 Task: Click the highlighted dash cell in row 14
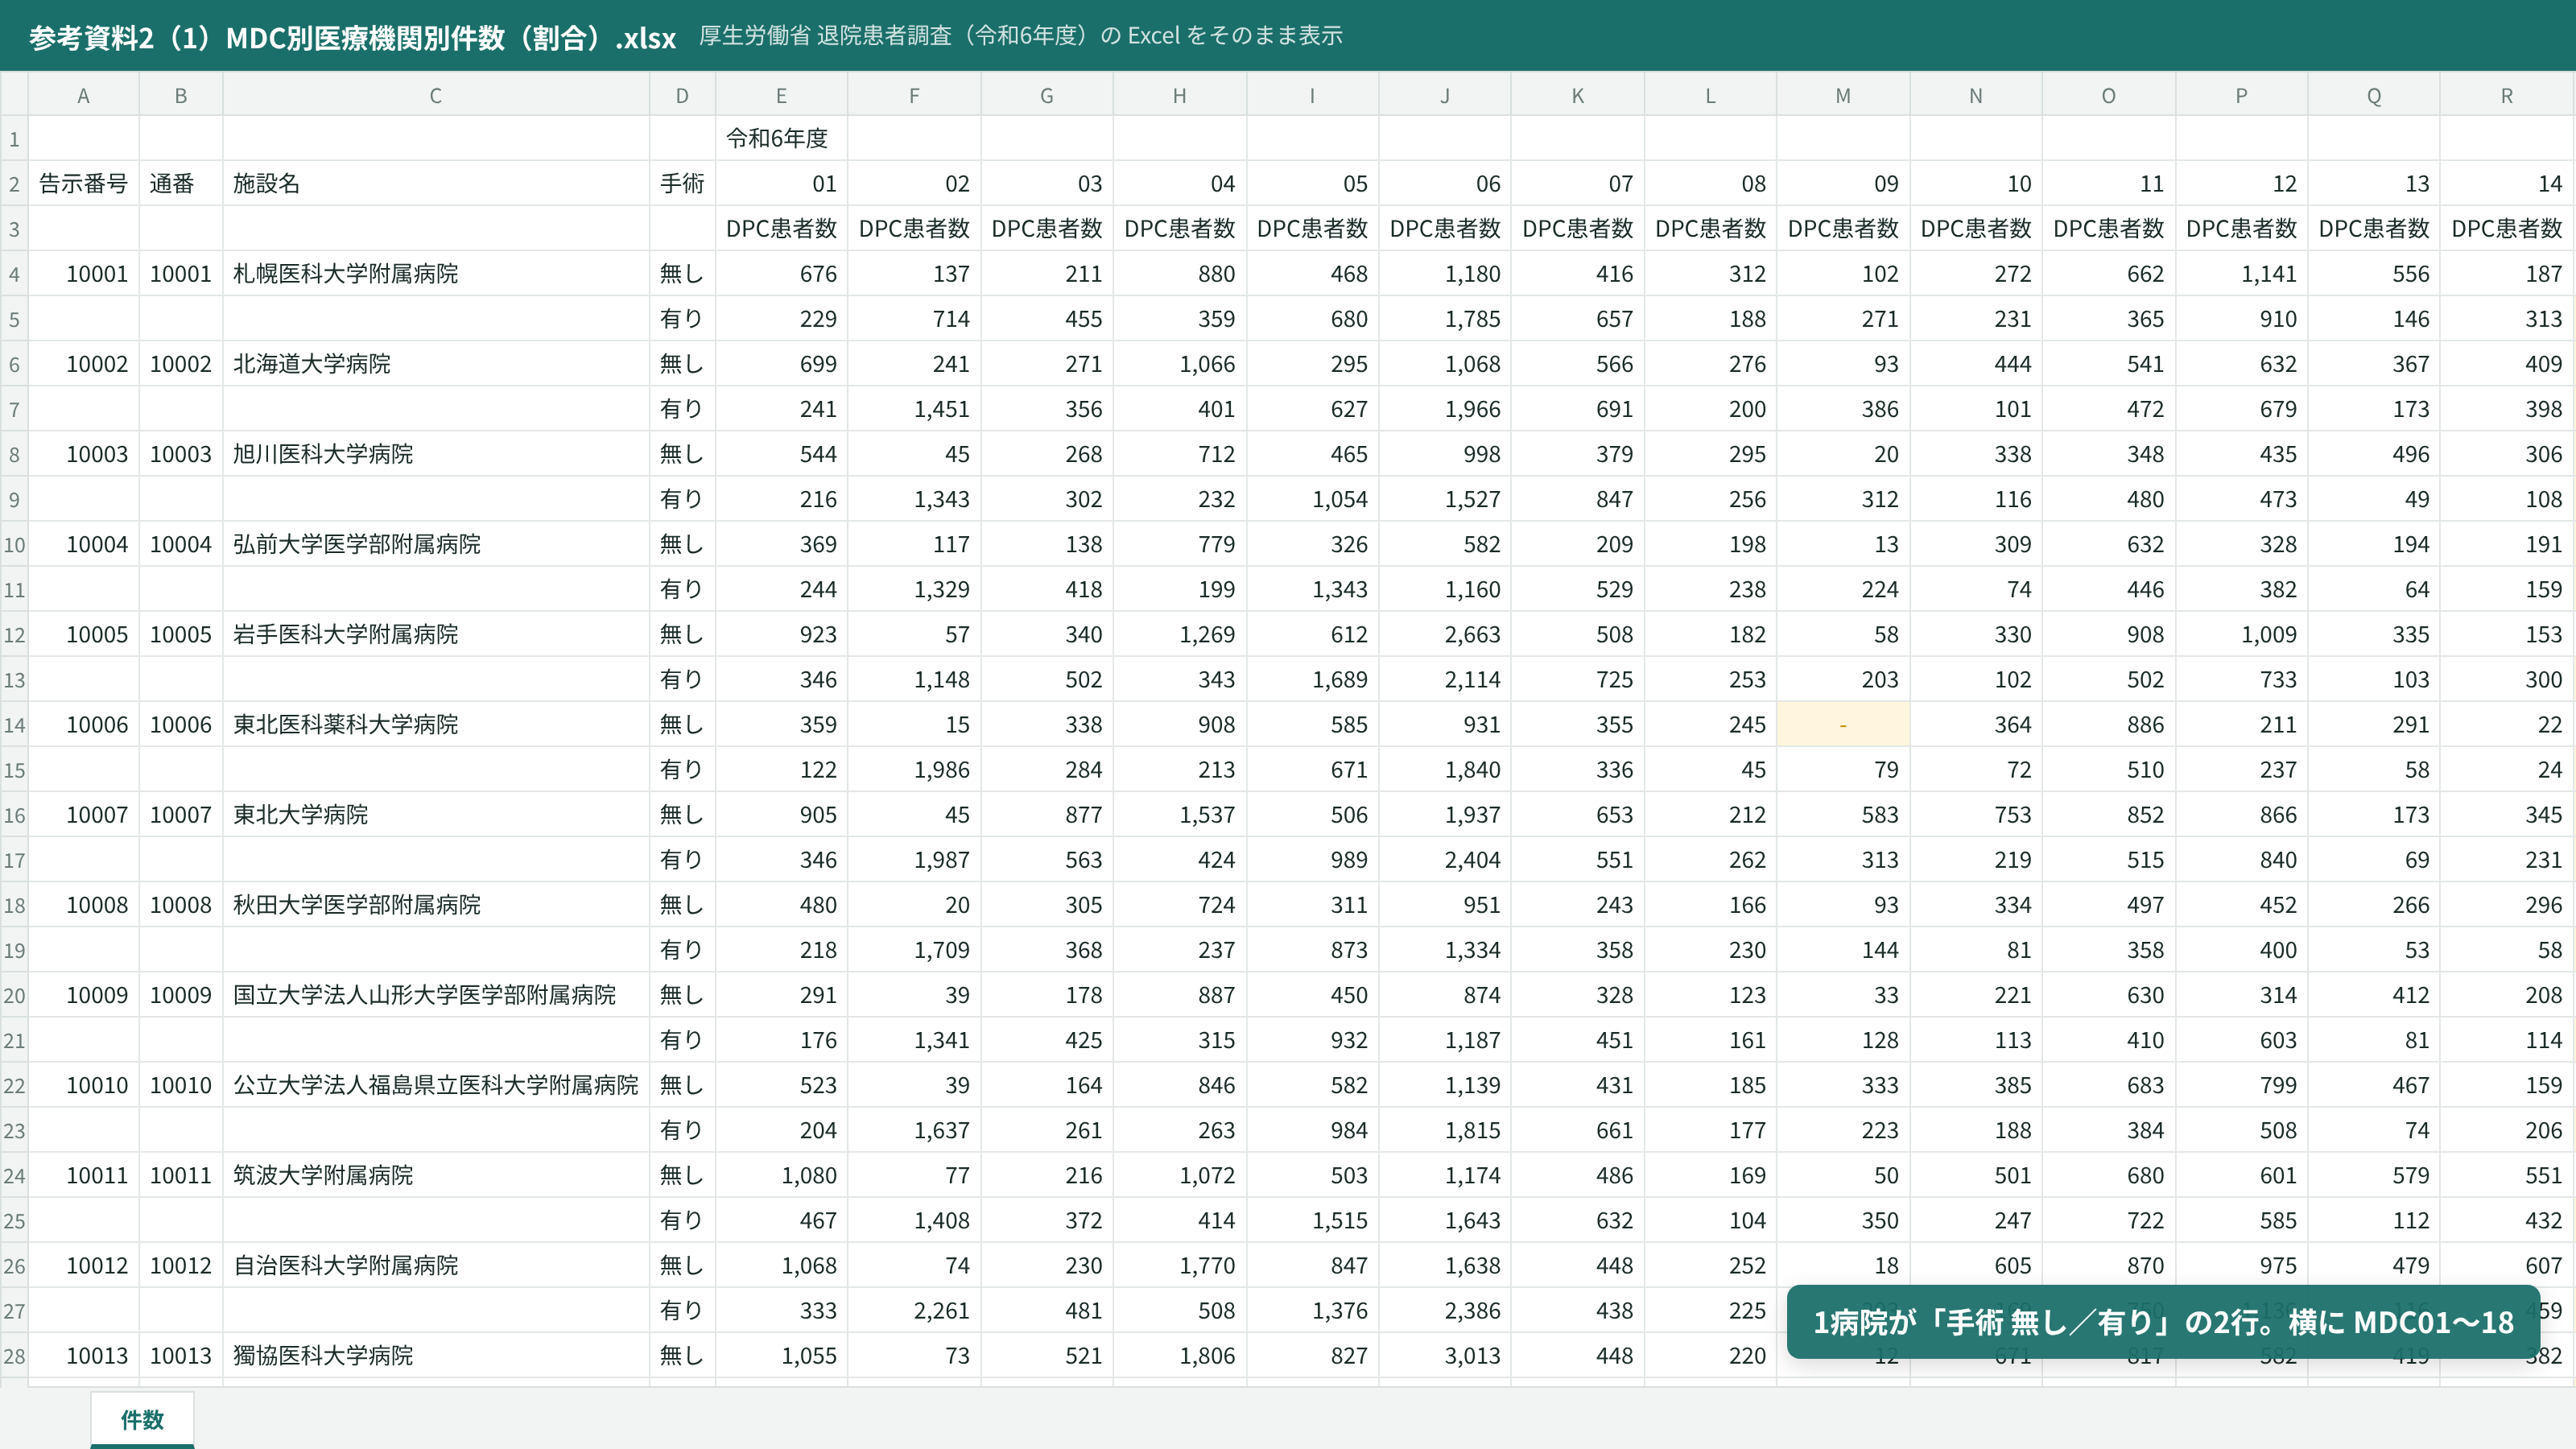(1843, 724)
